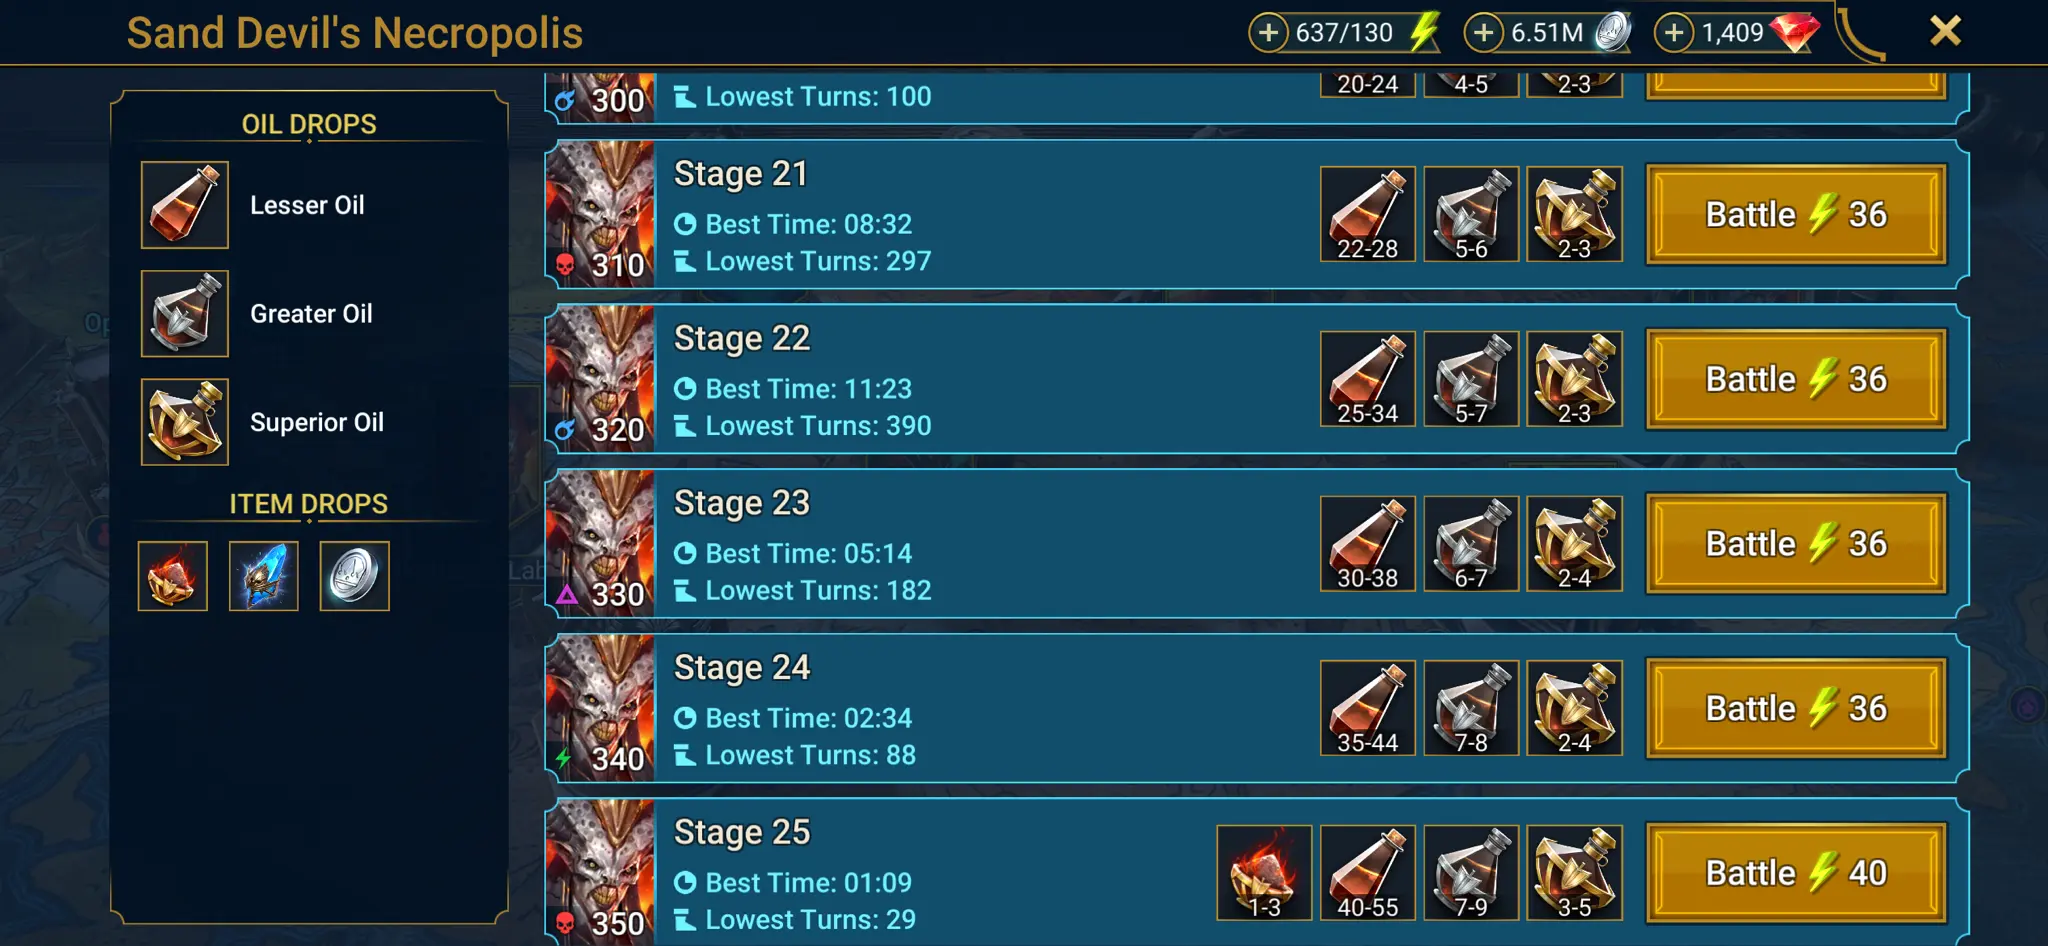Select the red forge material item drop icon
The image size is (2048, 946).
(x=173, y=576)
